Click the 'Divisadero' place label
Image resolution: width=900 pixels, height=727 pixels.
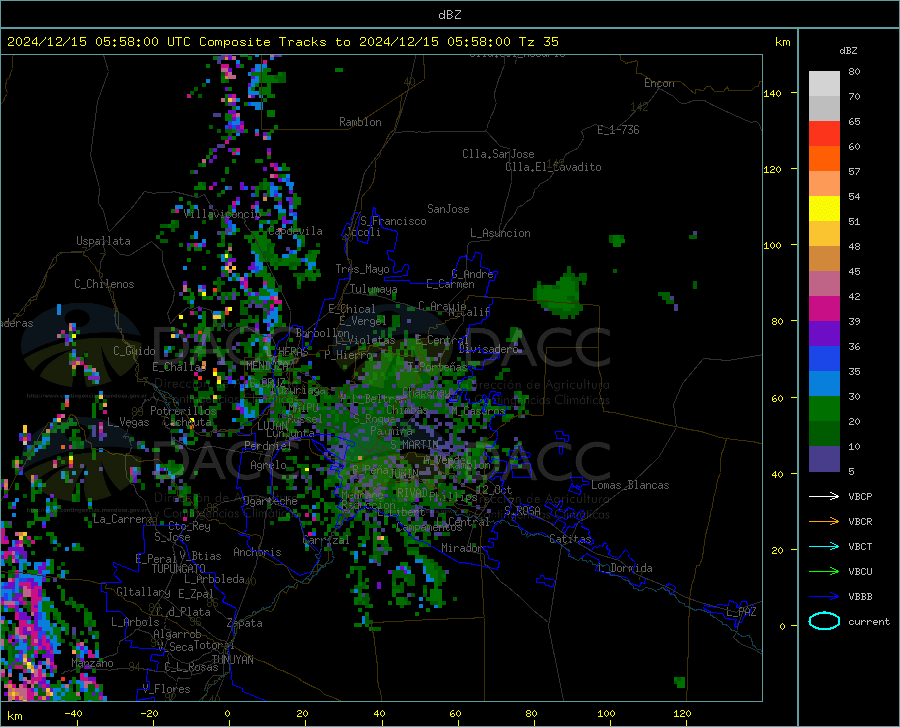coord(488,349)
